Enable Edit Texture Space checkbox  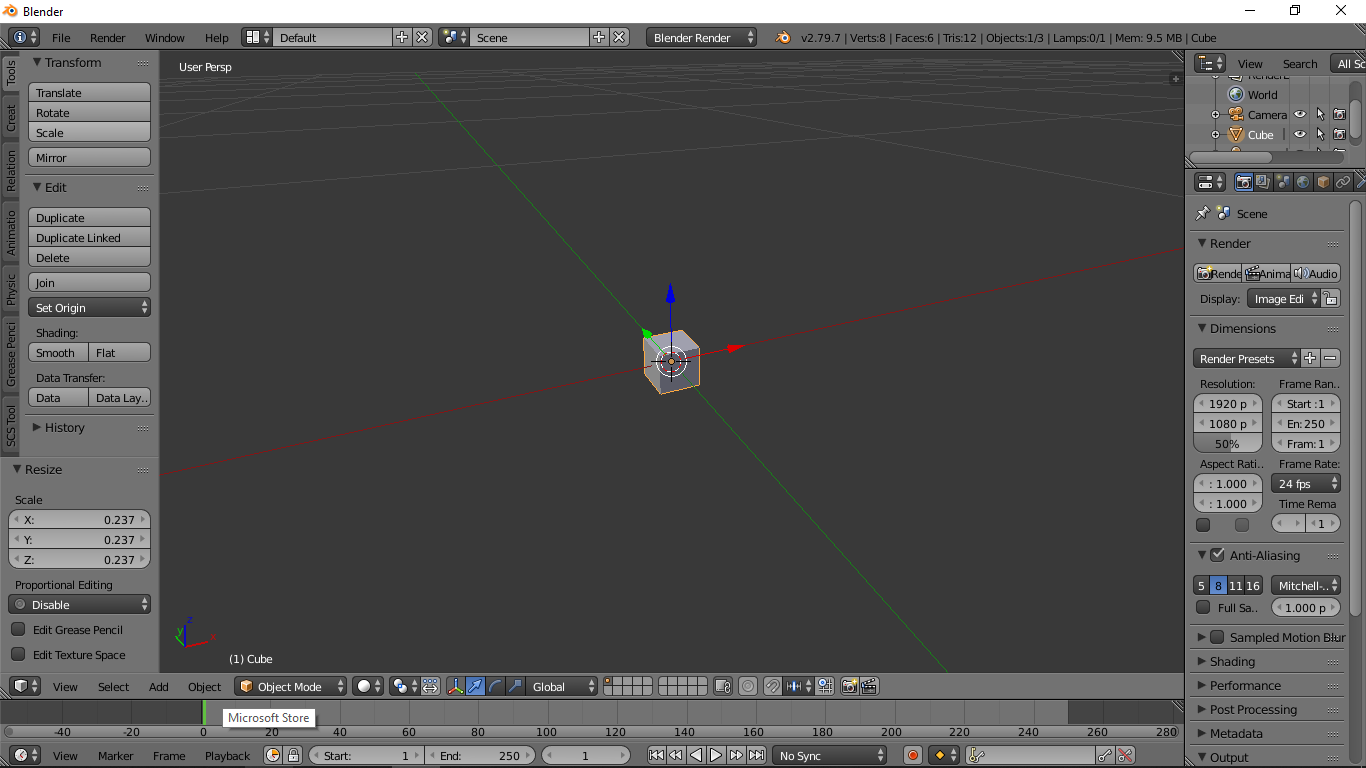[18, 654]
